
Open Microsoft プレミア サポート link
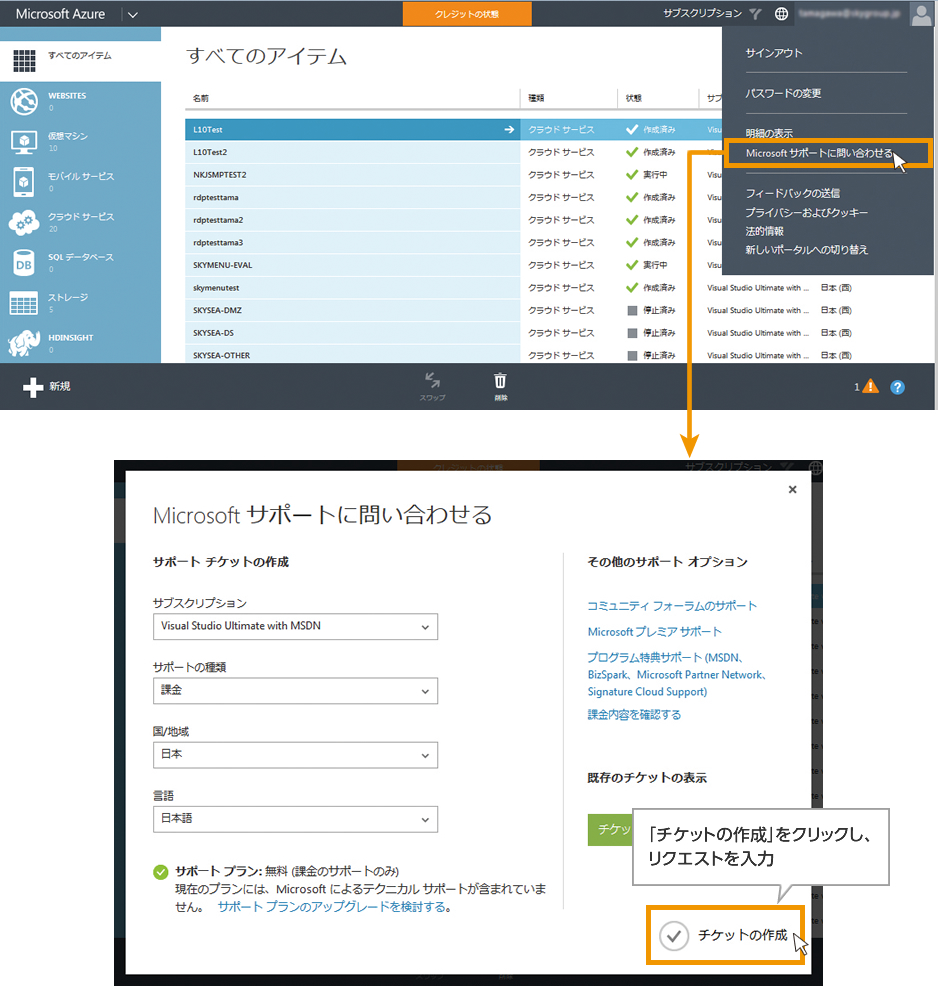[x=654, y=631]
